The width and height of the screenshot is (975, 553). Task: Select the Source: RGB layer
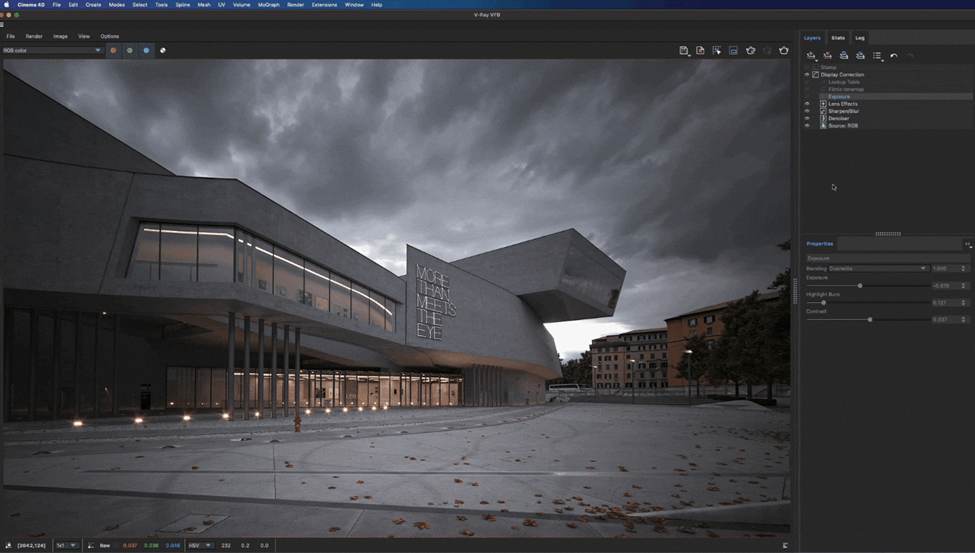[843, 126]
